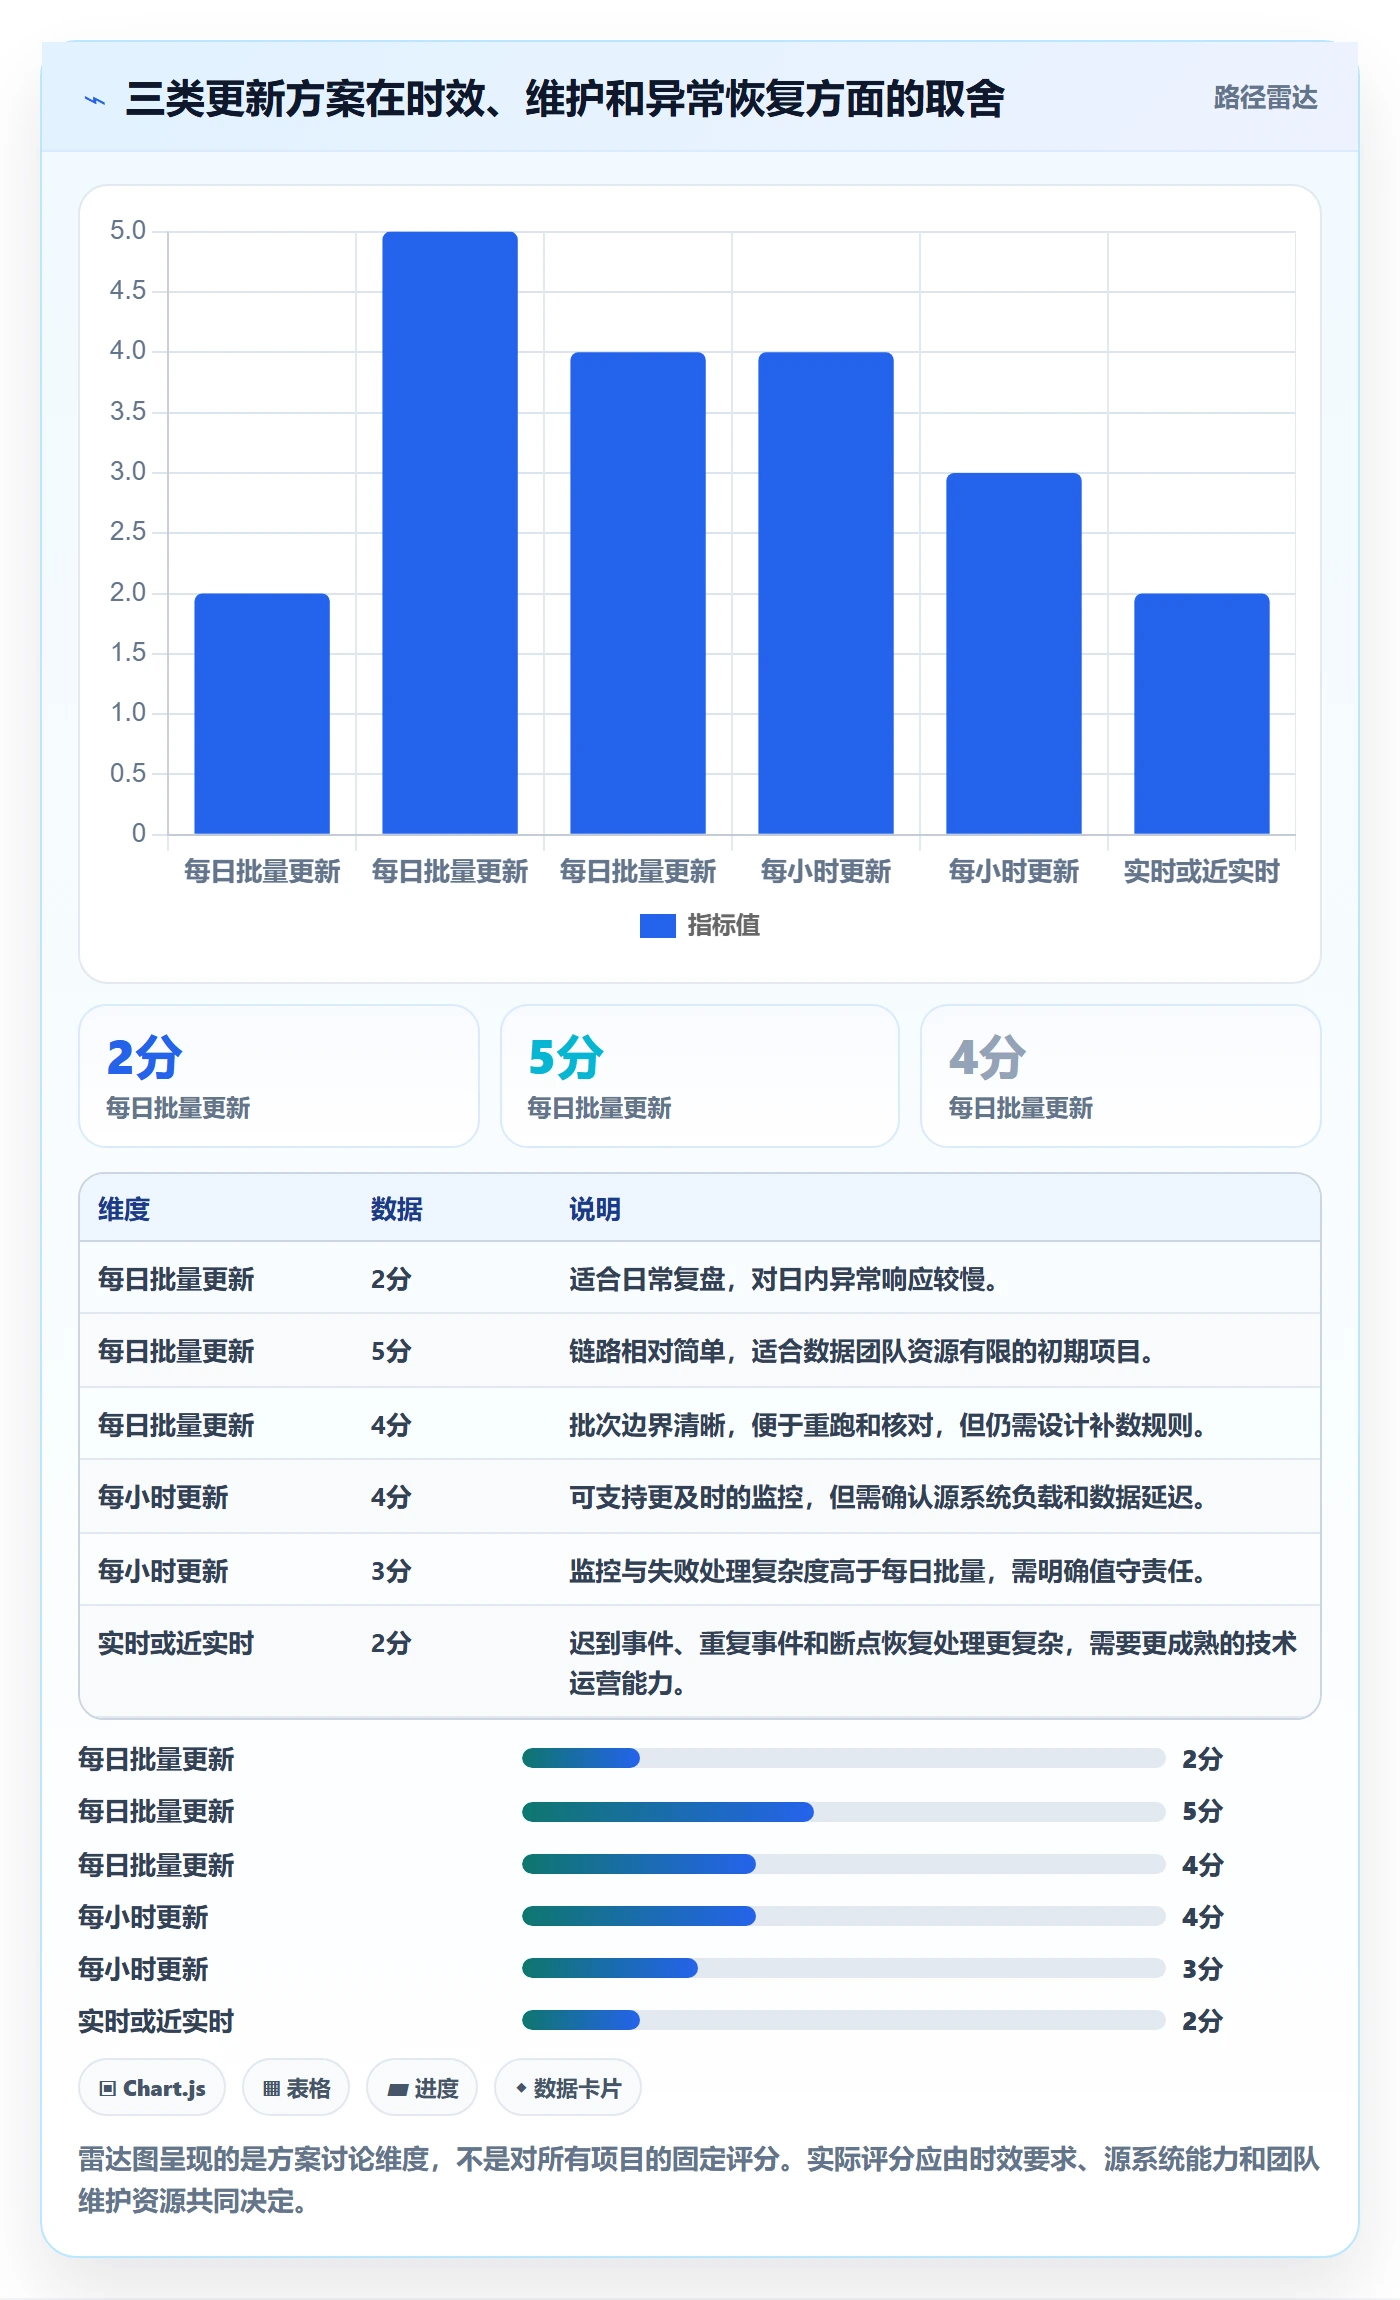This screenshot has height=2300, width=1400.
Task: Click the 每小时更新 progress bar showing 4分
Action: click(843, 1916)
